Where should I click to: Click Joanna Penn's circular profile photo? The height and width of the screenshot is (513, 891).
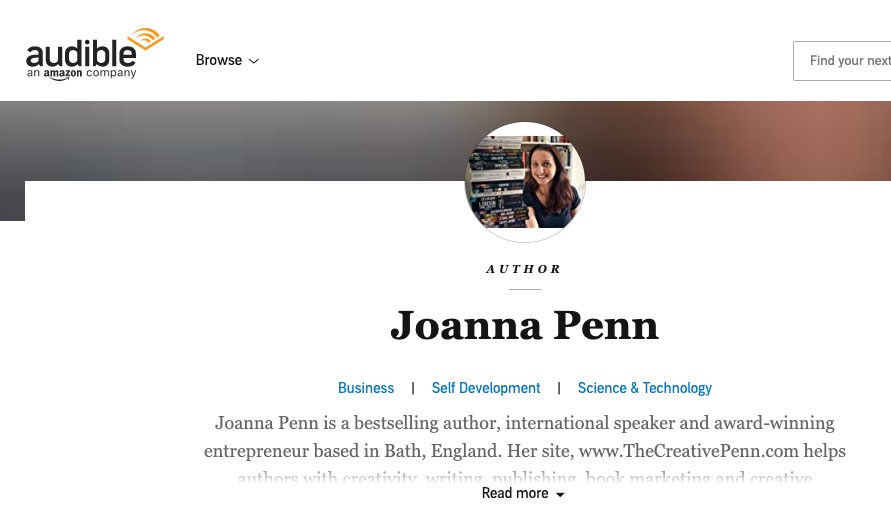point(525,182)
